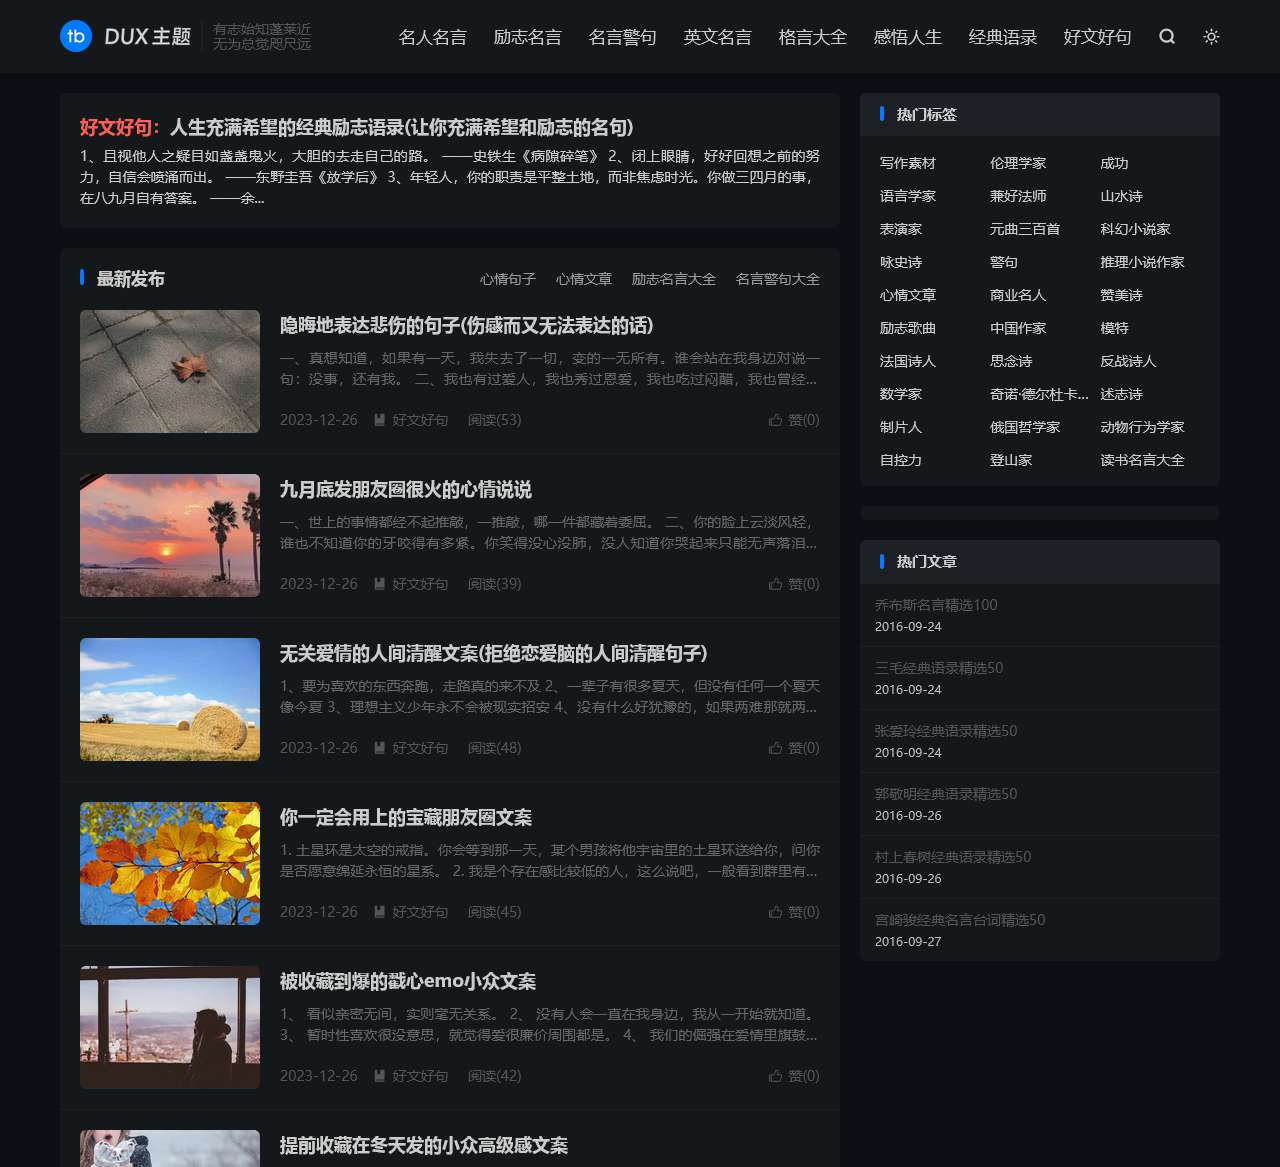
Task: Select the 写作素材 tag
Action: point(908,163)
